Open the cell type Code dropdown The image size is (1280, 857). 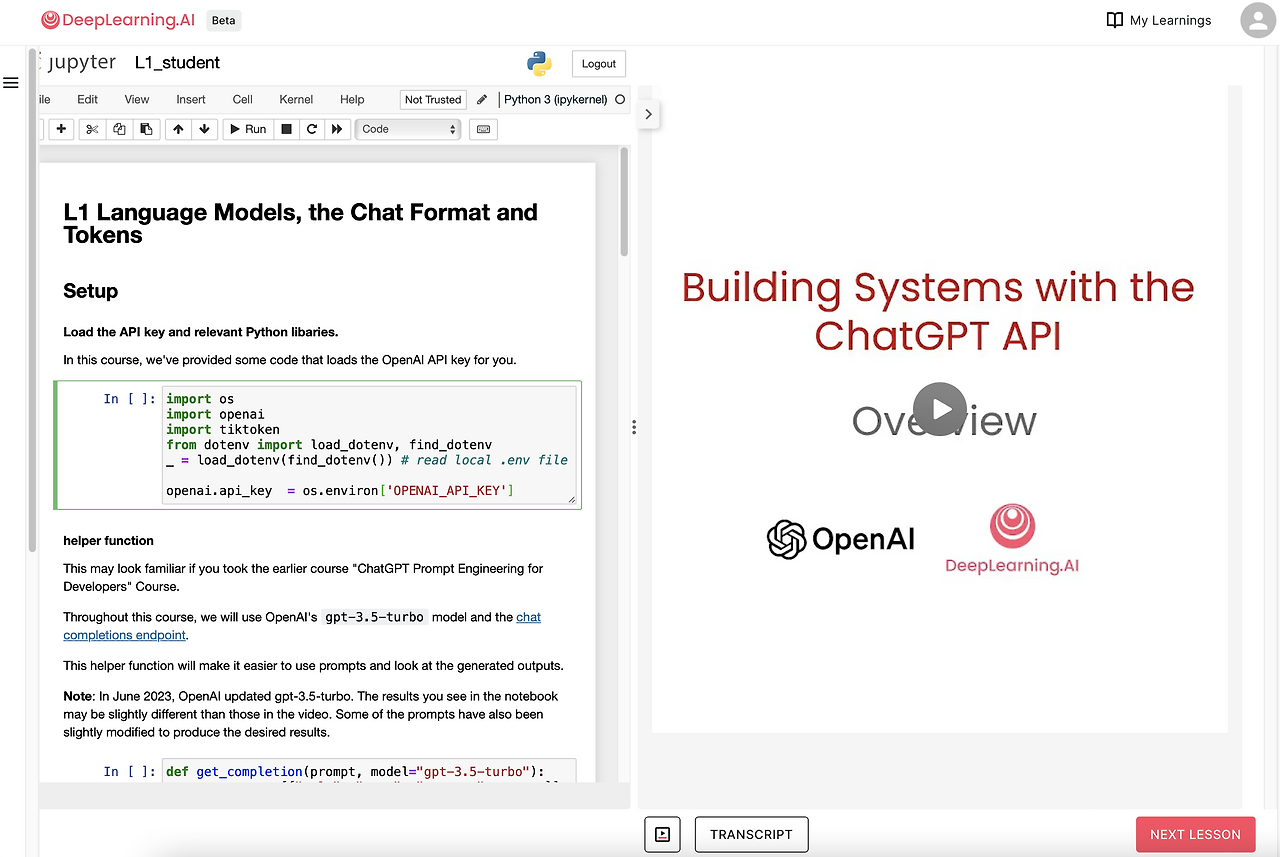point(407,129)
